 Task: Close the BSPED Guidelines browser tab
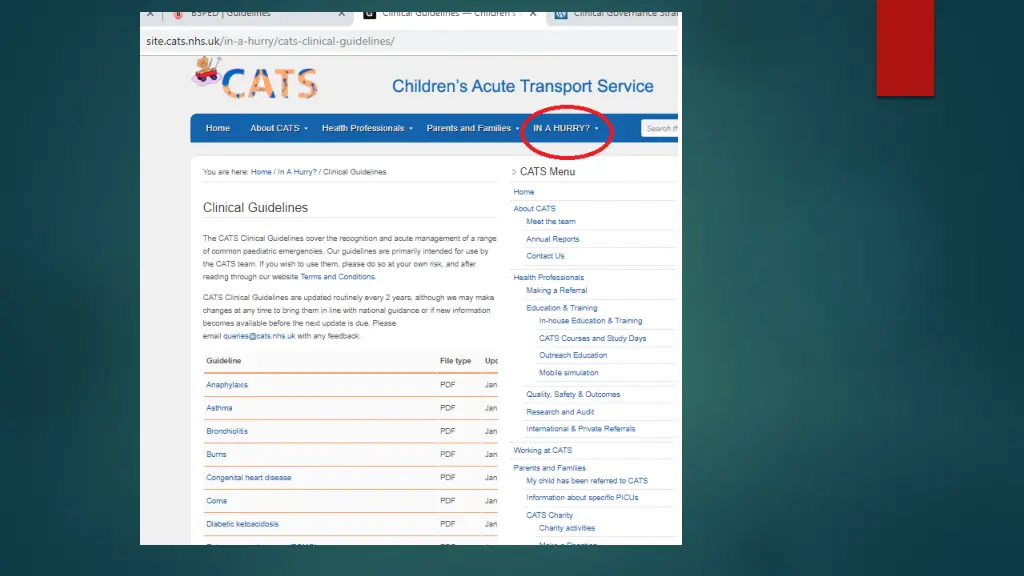(x=342, y=14)
